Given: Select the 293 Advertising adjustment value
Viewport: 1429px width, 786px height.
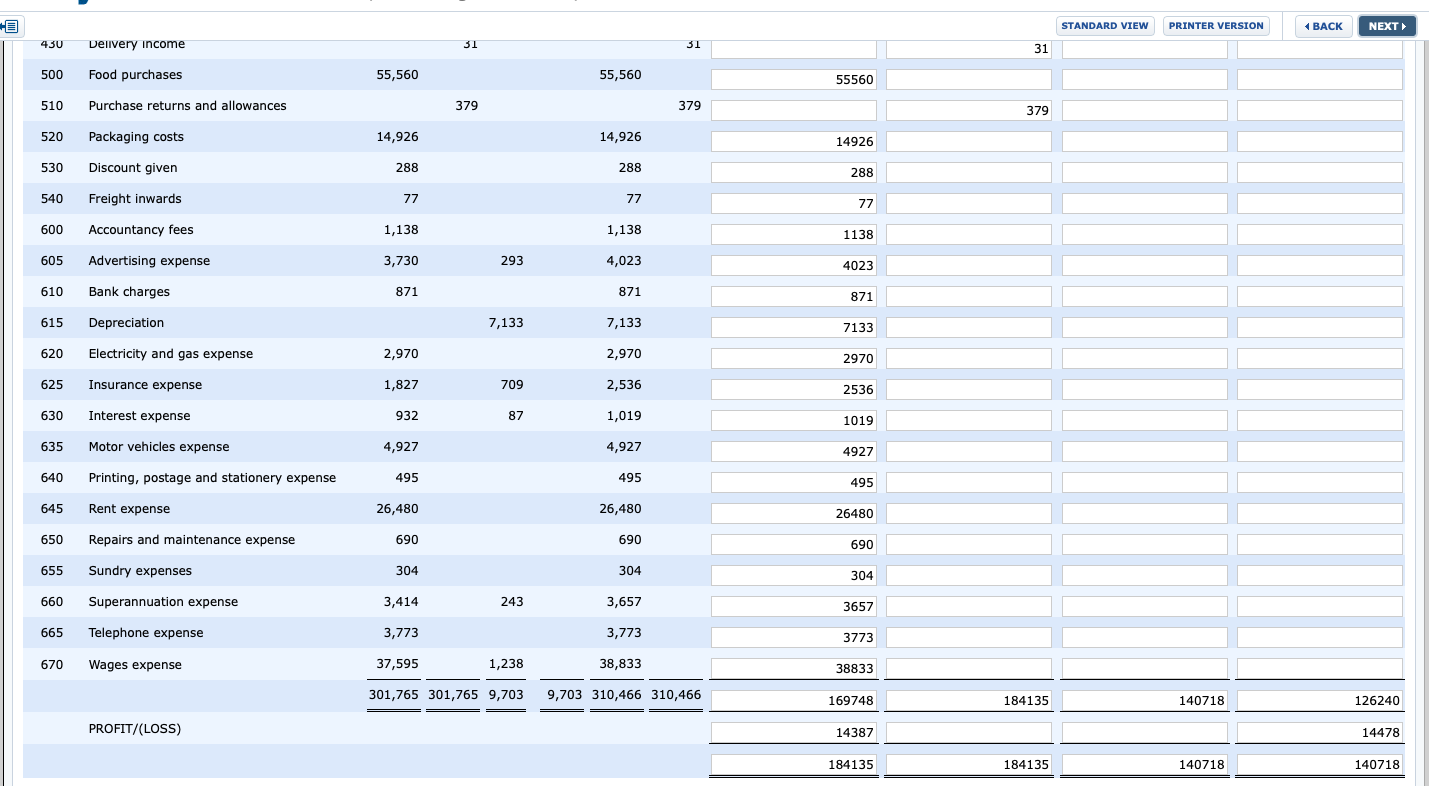Looking at the screenshot, I should click(512, 261).
